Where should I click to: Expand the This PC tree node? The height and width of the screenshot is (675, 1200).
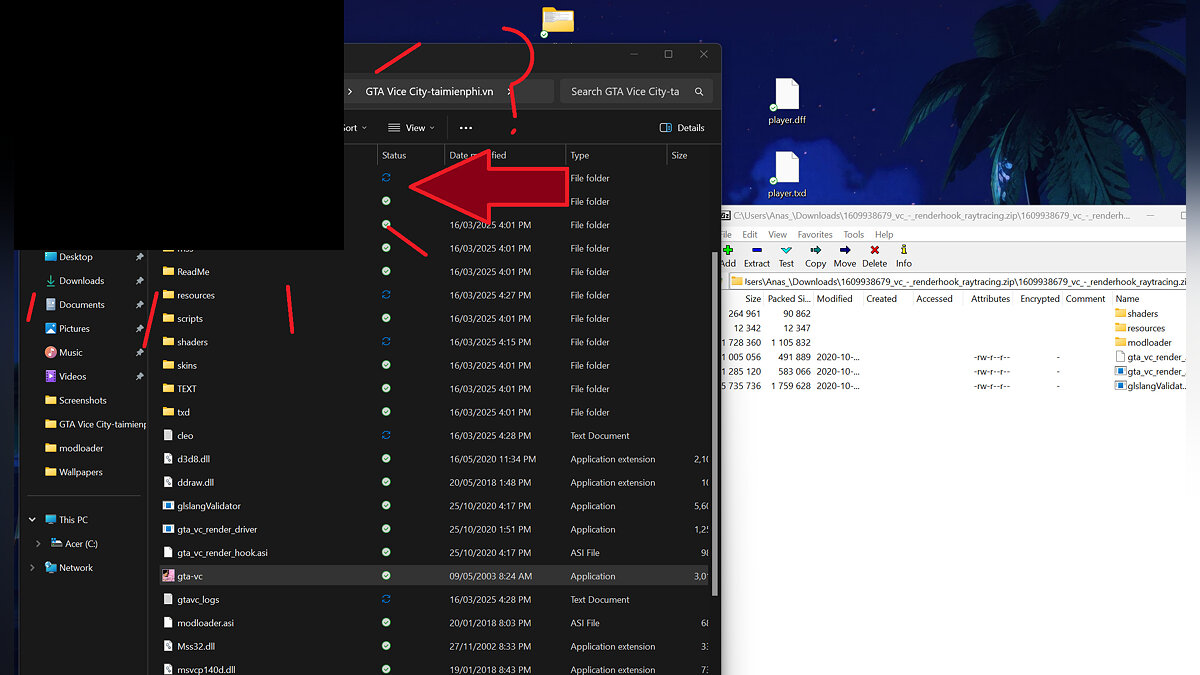[32, 520]
